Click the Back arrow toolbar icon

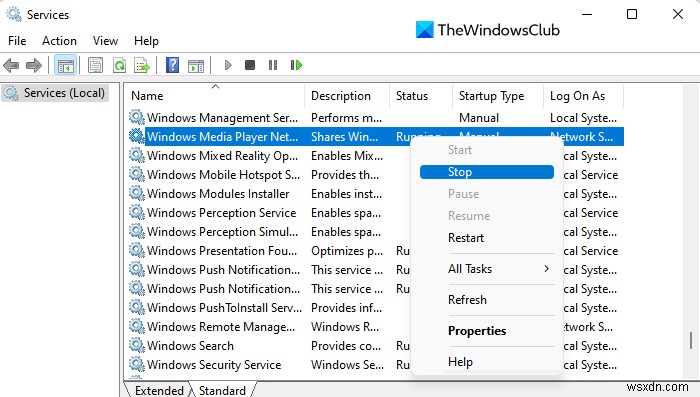tap(11, 66)
